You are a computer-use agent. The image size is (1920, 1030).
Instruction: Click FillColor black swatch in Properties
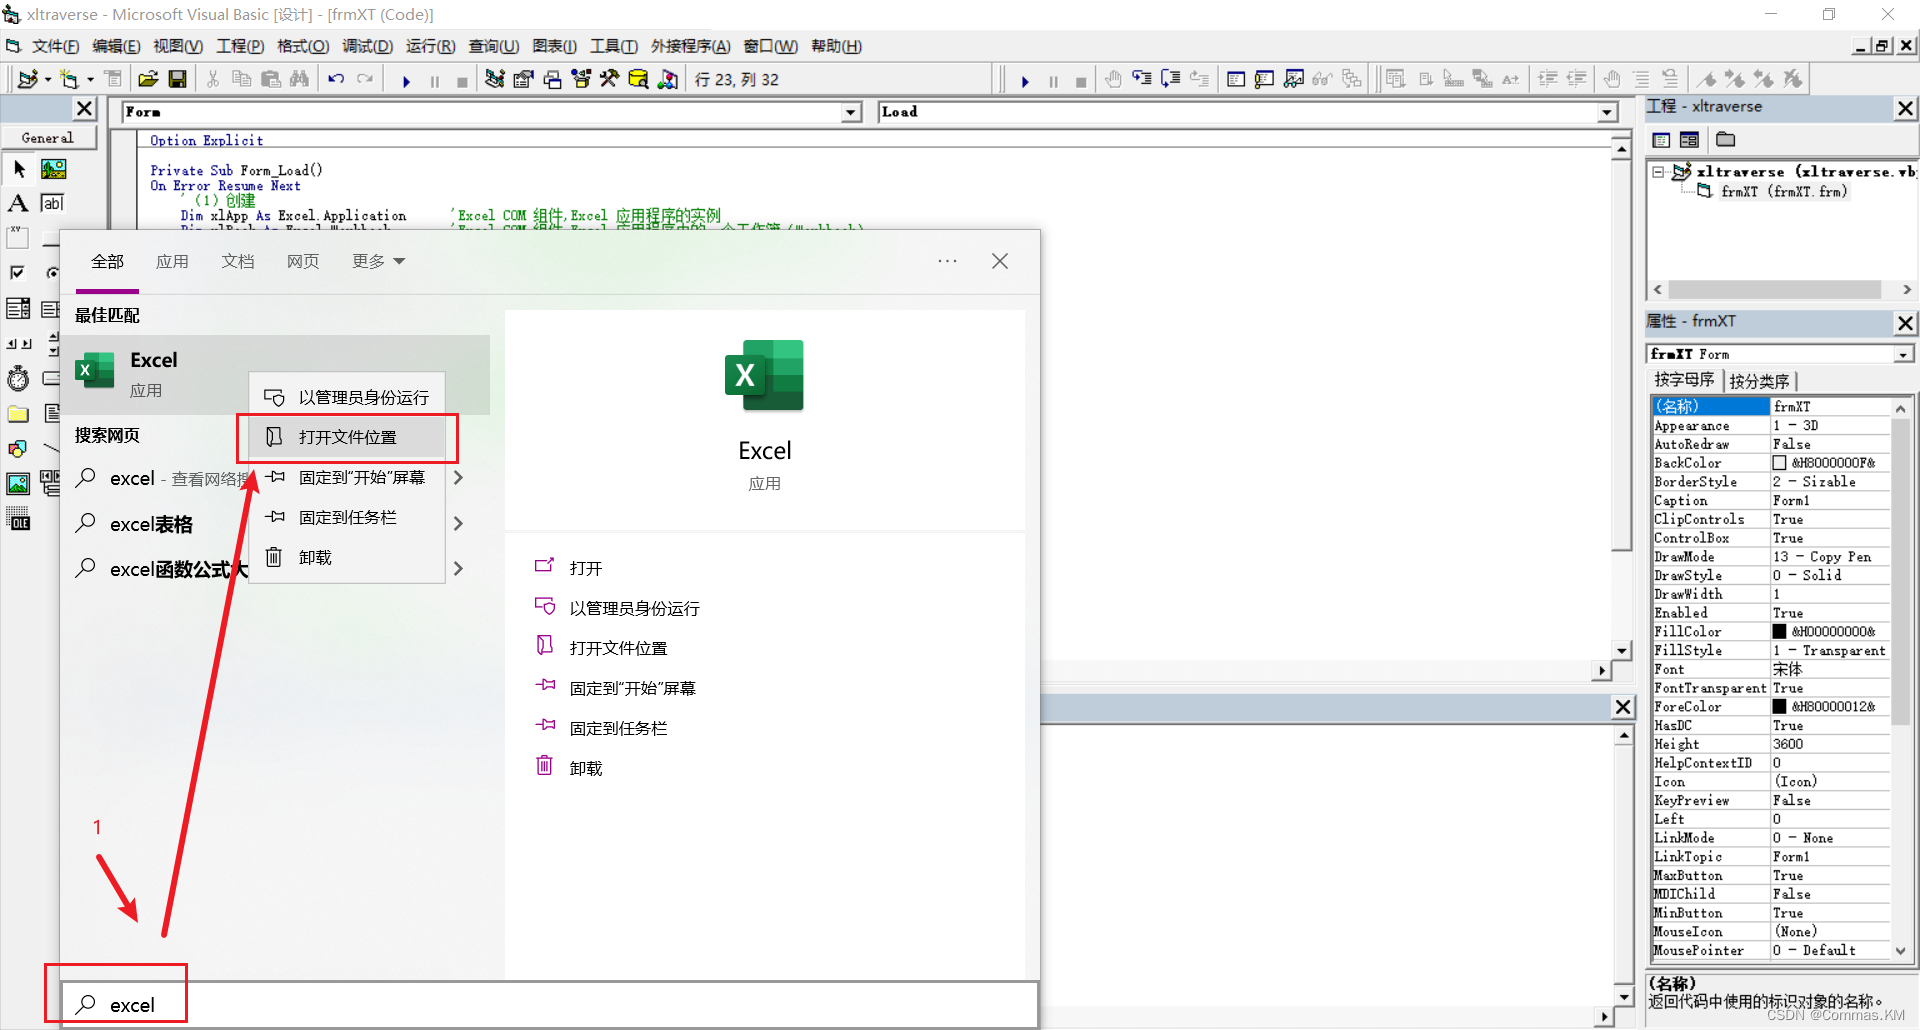1779,631
